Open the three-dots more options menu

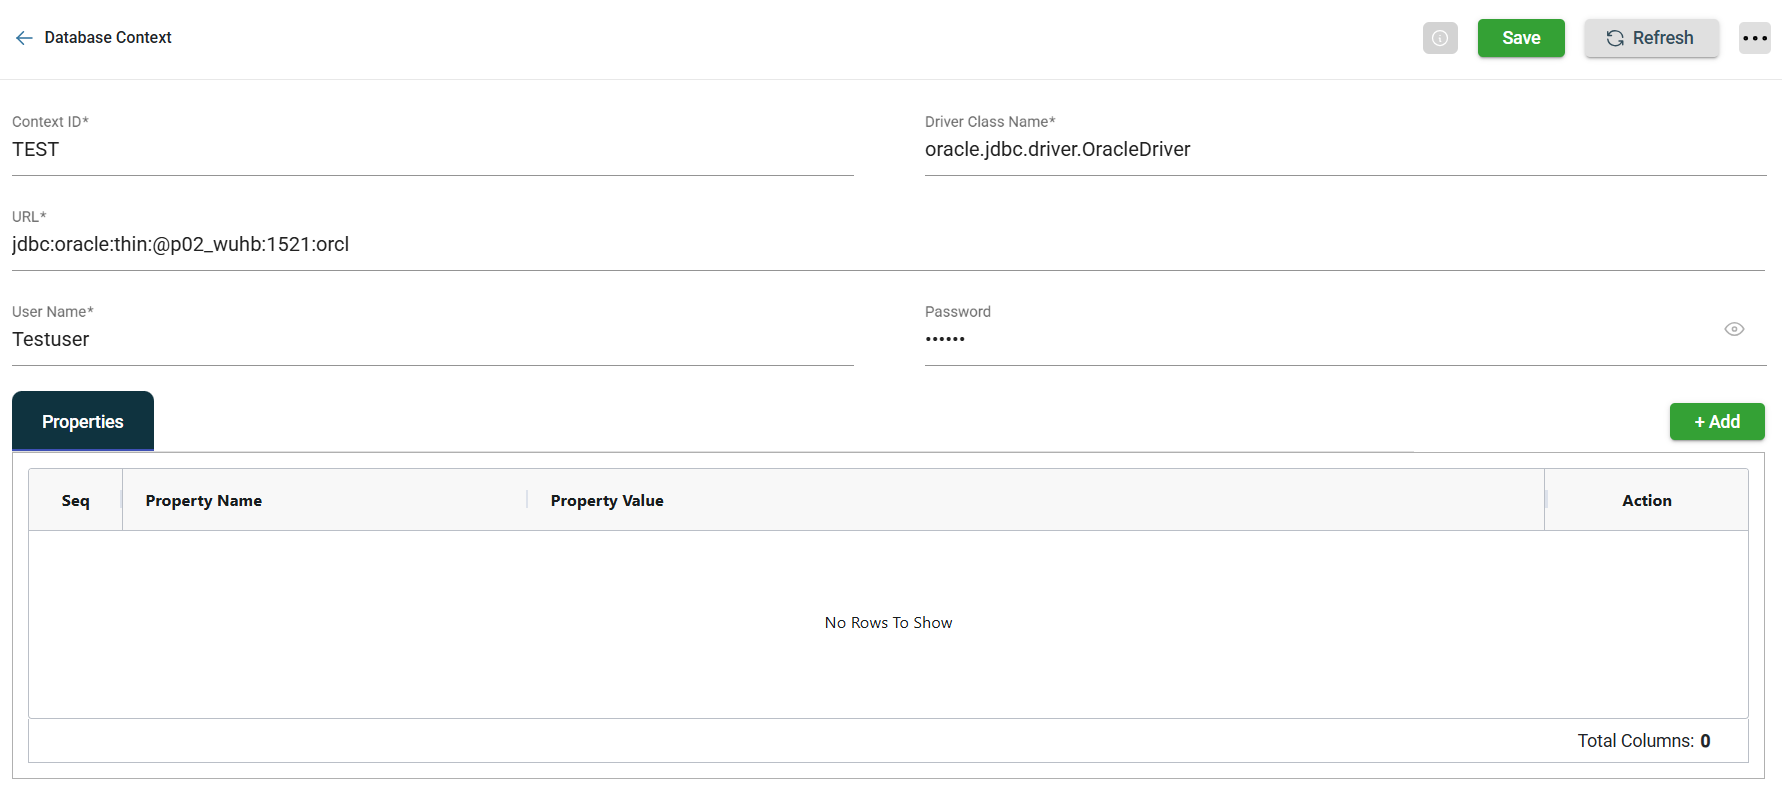coord(1754,38)
